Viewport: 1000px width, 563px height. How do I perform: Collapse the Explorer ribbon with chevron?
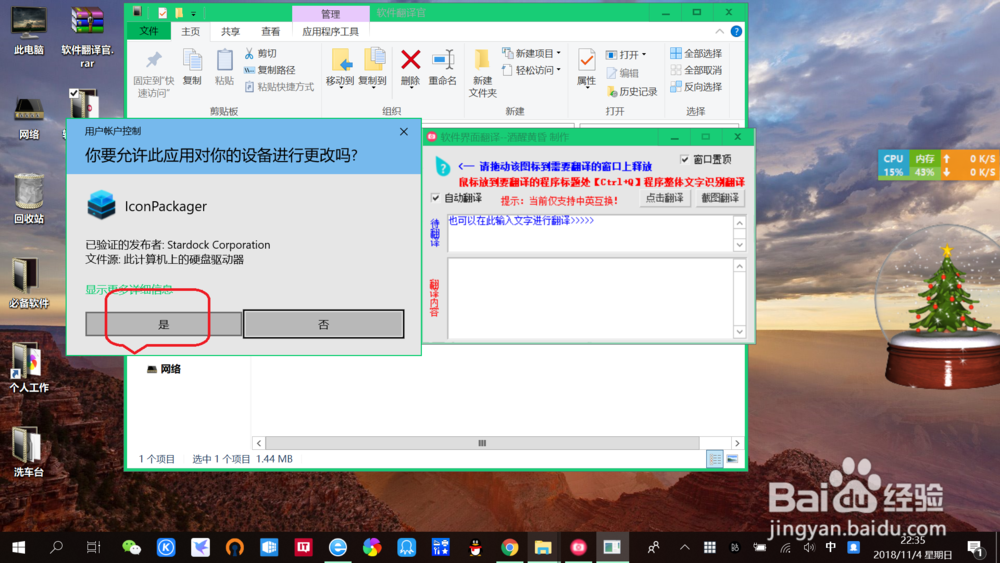coord(719,31)
